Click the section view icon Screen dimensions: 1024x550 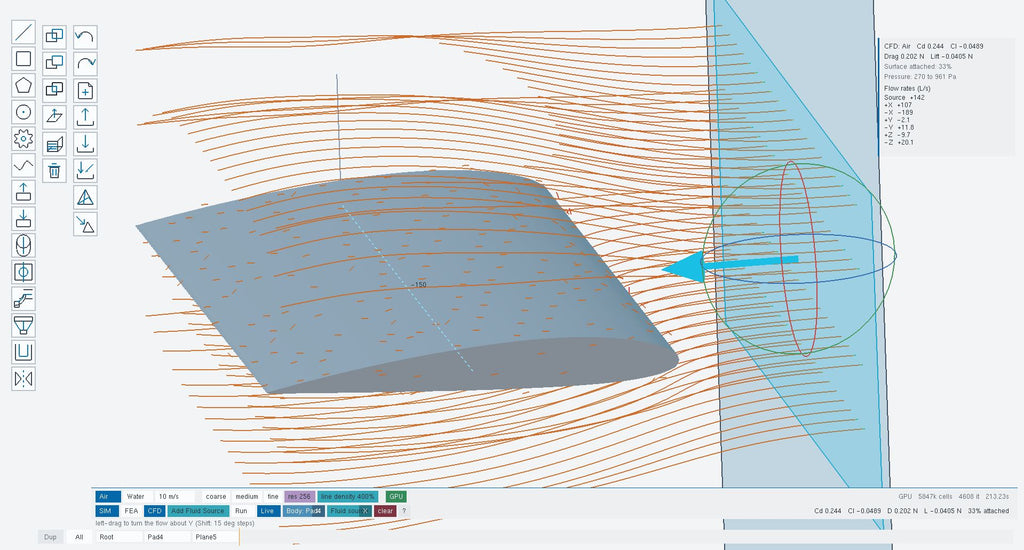tap(54, 144)
